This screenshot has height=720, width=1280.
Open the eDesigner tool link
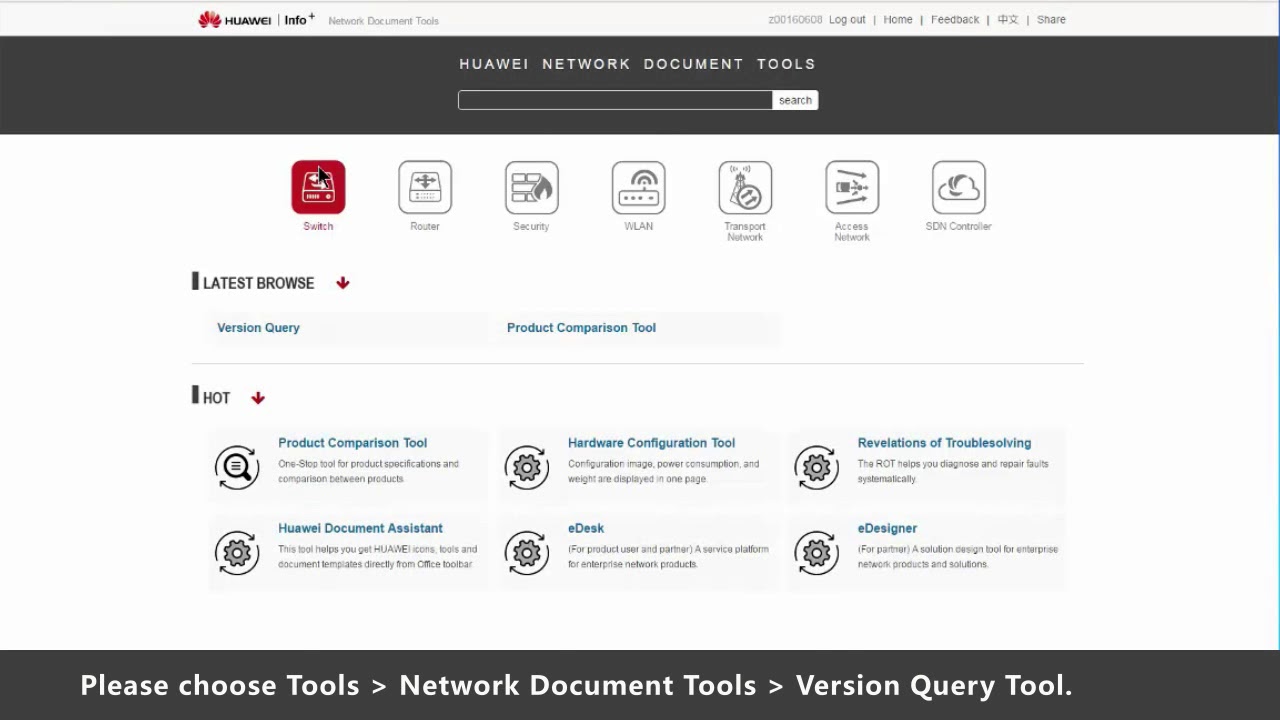click(x=887, y=528)
